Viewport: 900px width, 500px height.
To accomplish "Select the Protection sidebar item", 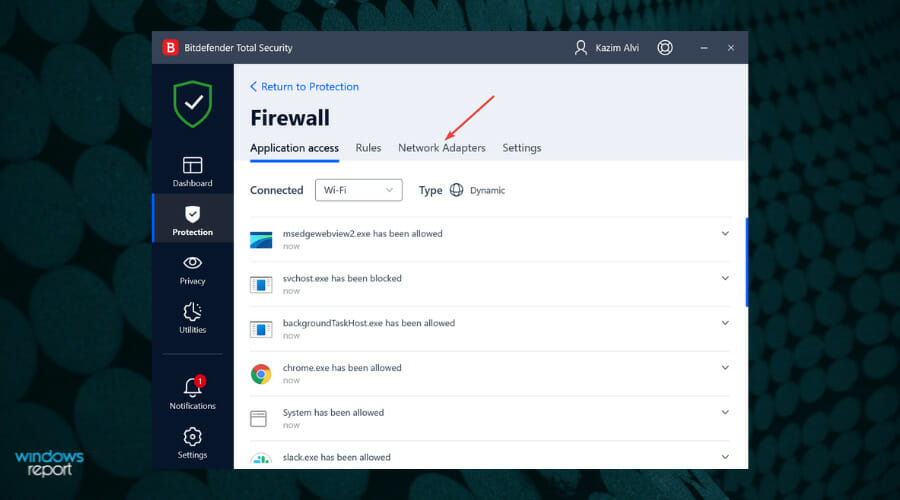I will click(192, 220).
